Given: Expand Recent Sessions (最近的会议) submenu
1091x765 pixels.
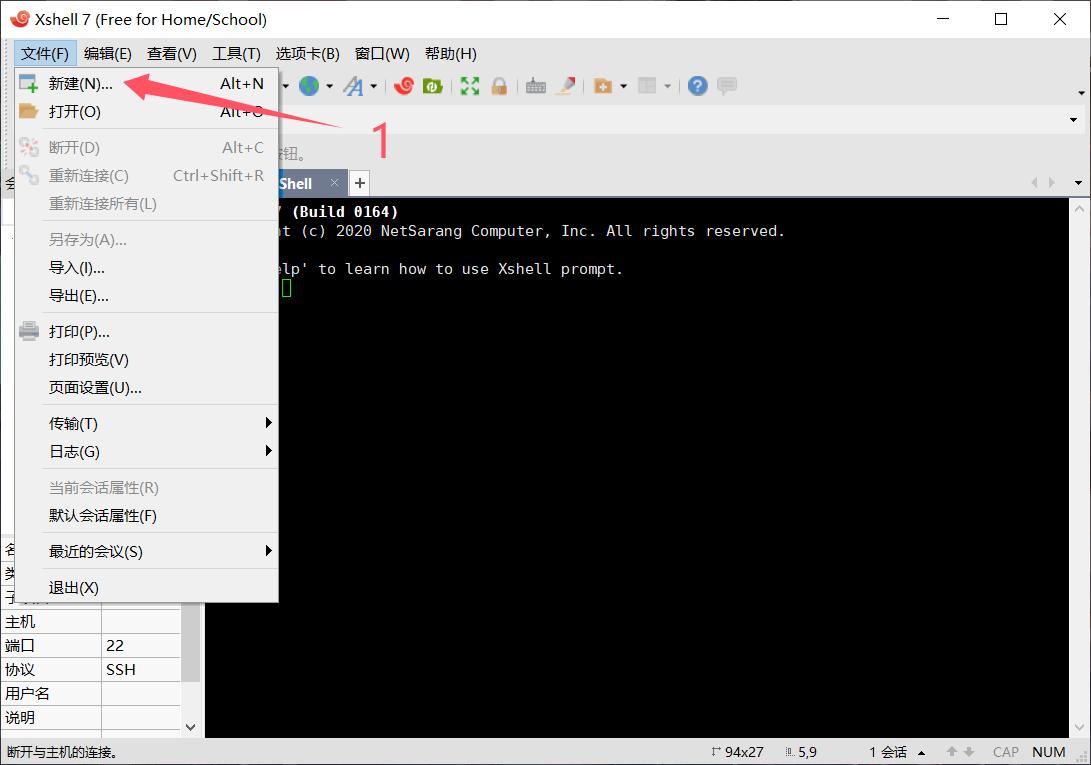Looking at the screenshot, I should [x=146, y=552].
